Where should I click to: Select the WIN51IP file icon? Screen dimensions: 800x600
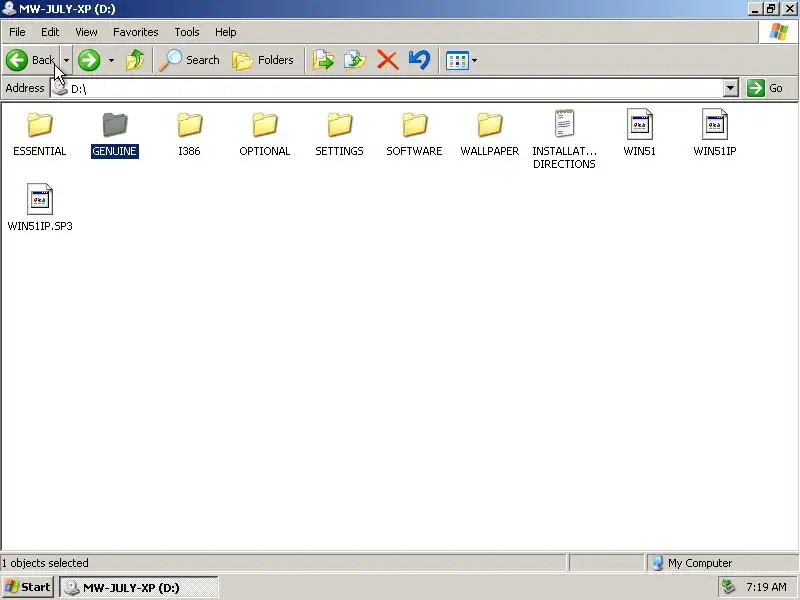[714, 124]
